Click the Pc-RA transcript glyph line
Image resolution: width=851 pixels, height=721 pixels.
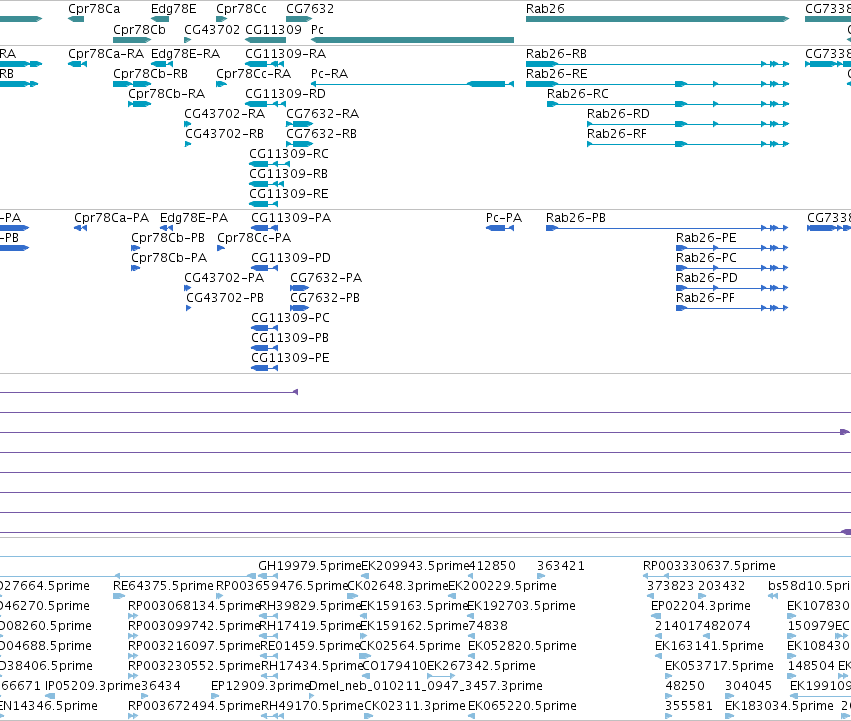(x=412, y=84)
